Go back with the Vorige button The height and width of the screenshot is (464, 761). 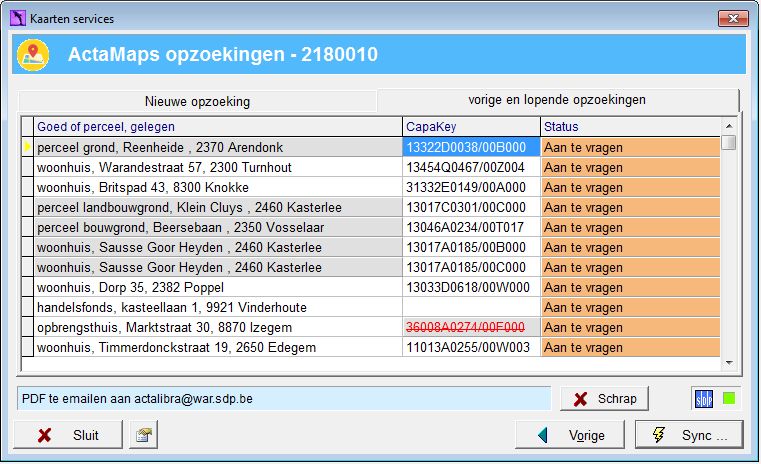tap(570, 435)
